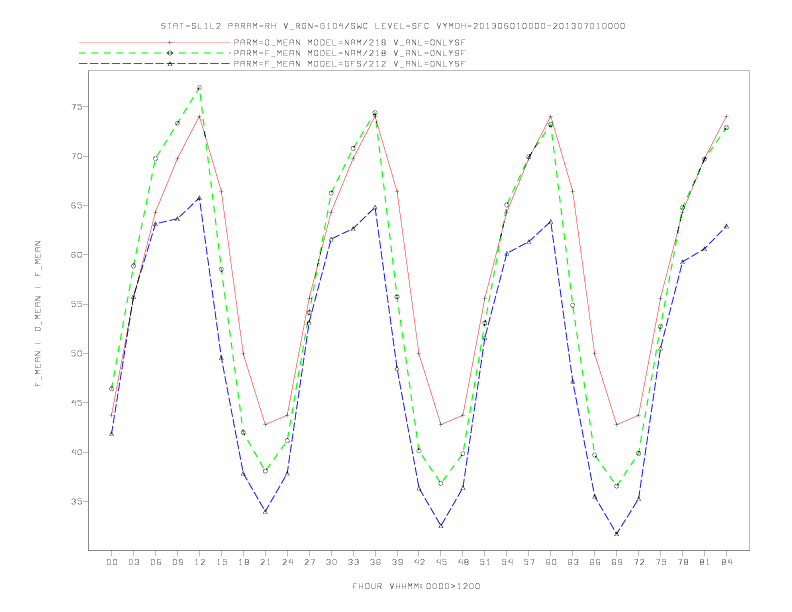This screenshot has height=612, width=792.
Task: Click x-axis tick label 54
Action: (507, 562)
